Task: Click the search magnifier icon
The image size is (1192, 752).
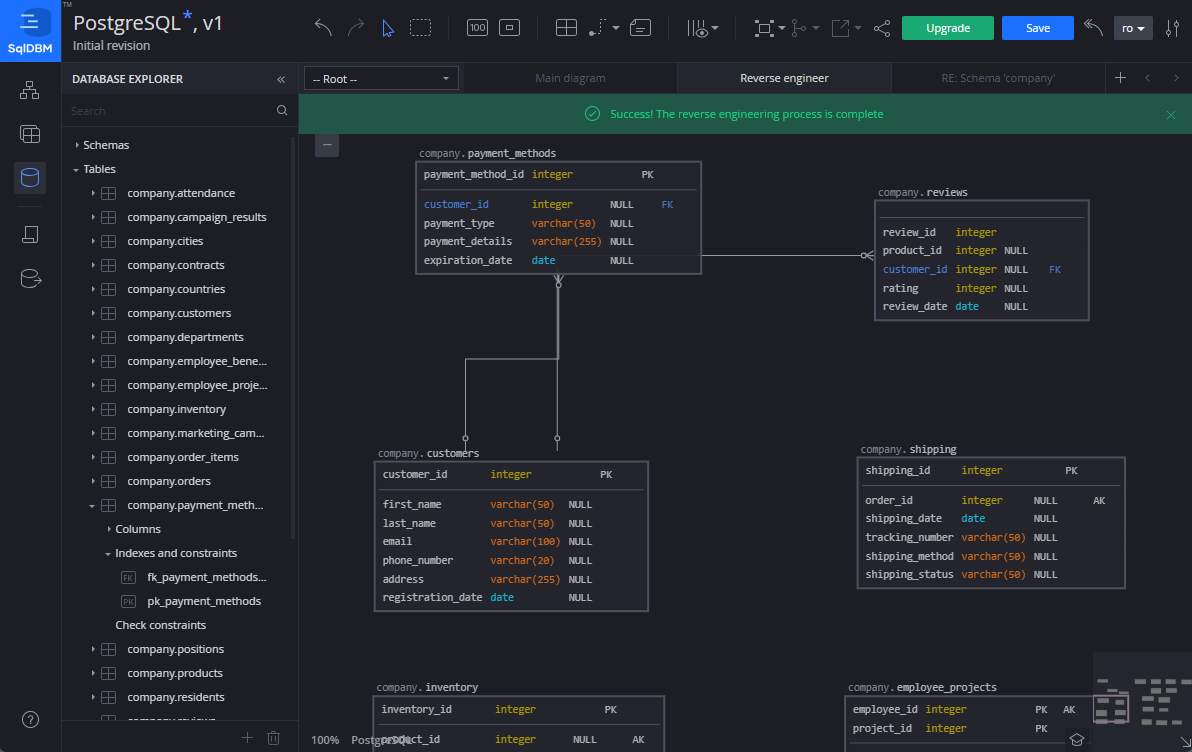Action: click(282, 110)
